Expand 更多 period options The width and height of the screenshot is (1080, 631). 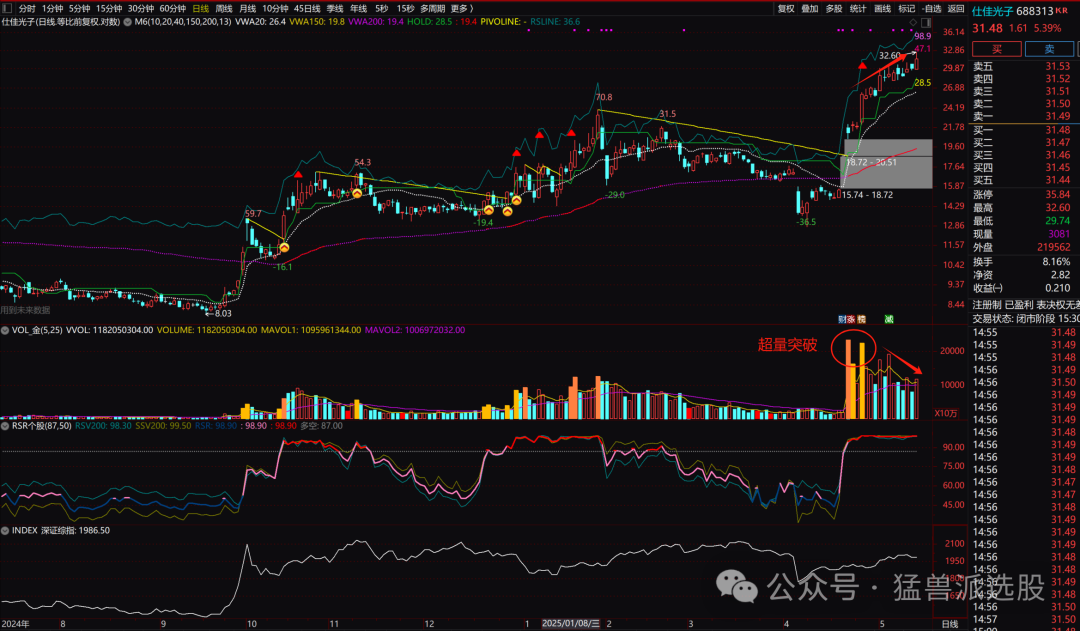coord(461,9)
